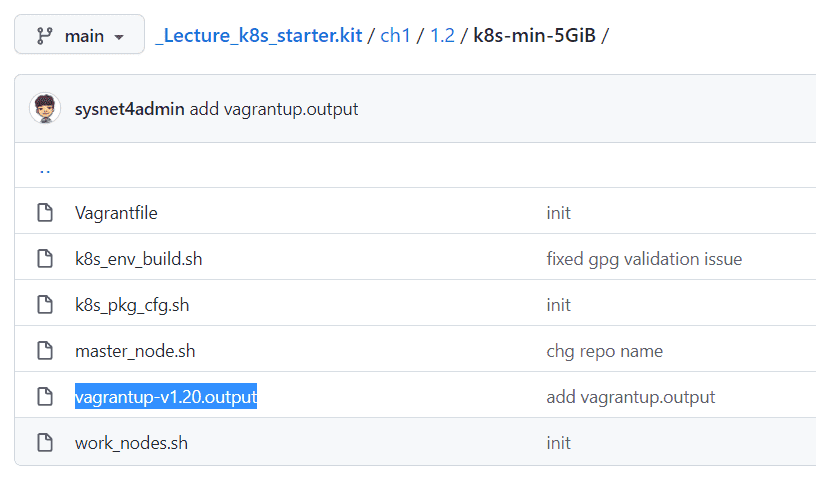Open the sysnet4admin user profile link
This screenshot has height=477, width=816.
coord(130,109)
